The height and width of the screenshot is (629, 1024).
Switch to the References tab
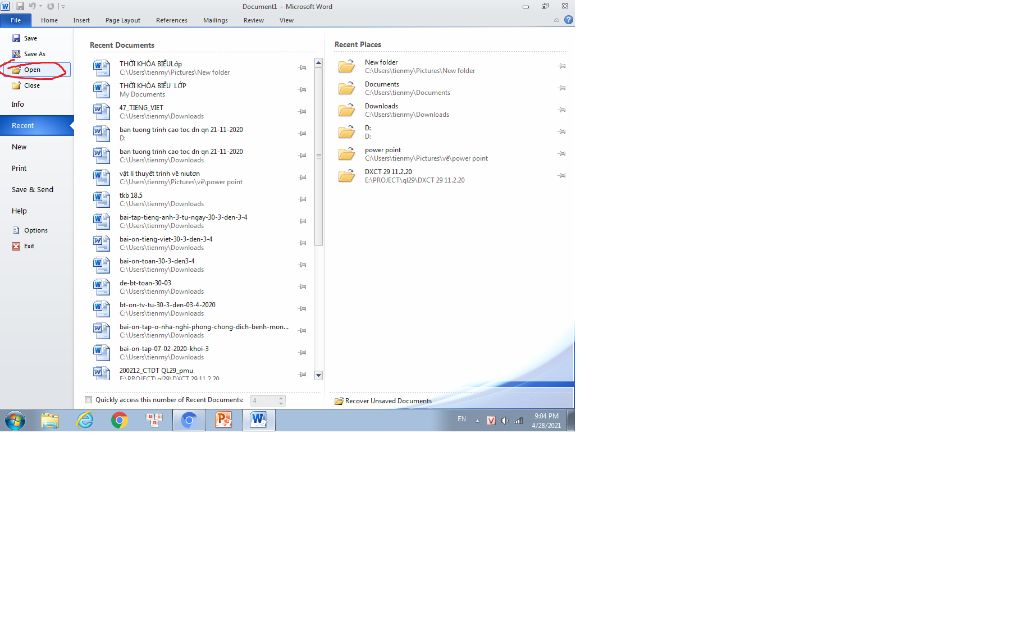[x=172, y=20]
